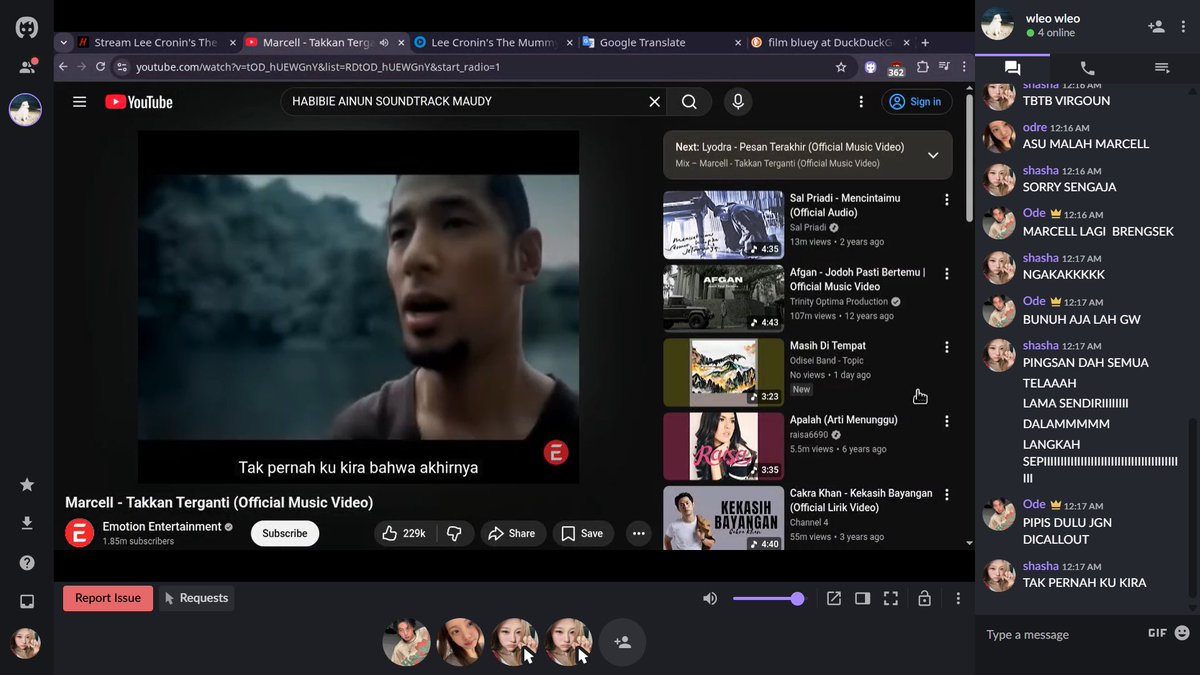
Task: Enter fullscreen for the shared browser
Action: point(891,599)
